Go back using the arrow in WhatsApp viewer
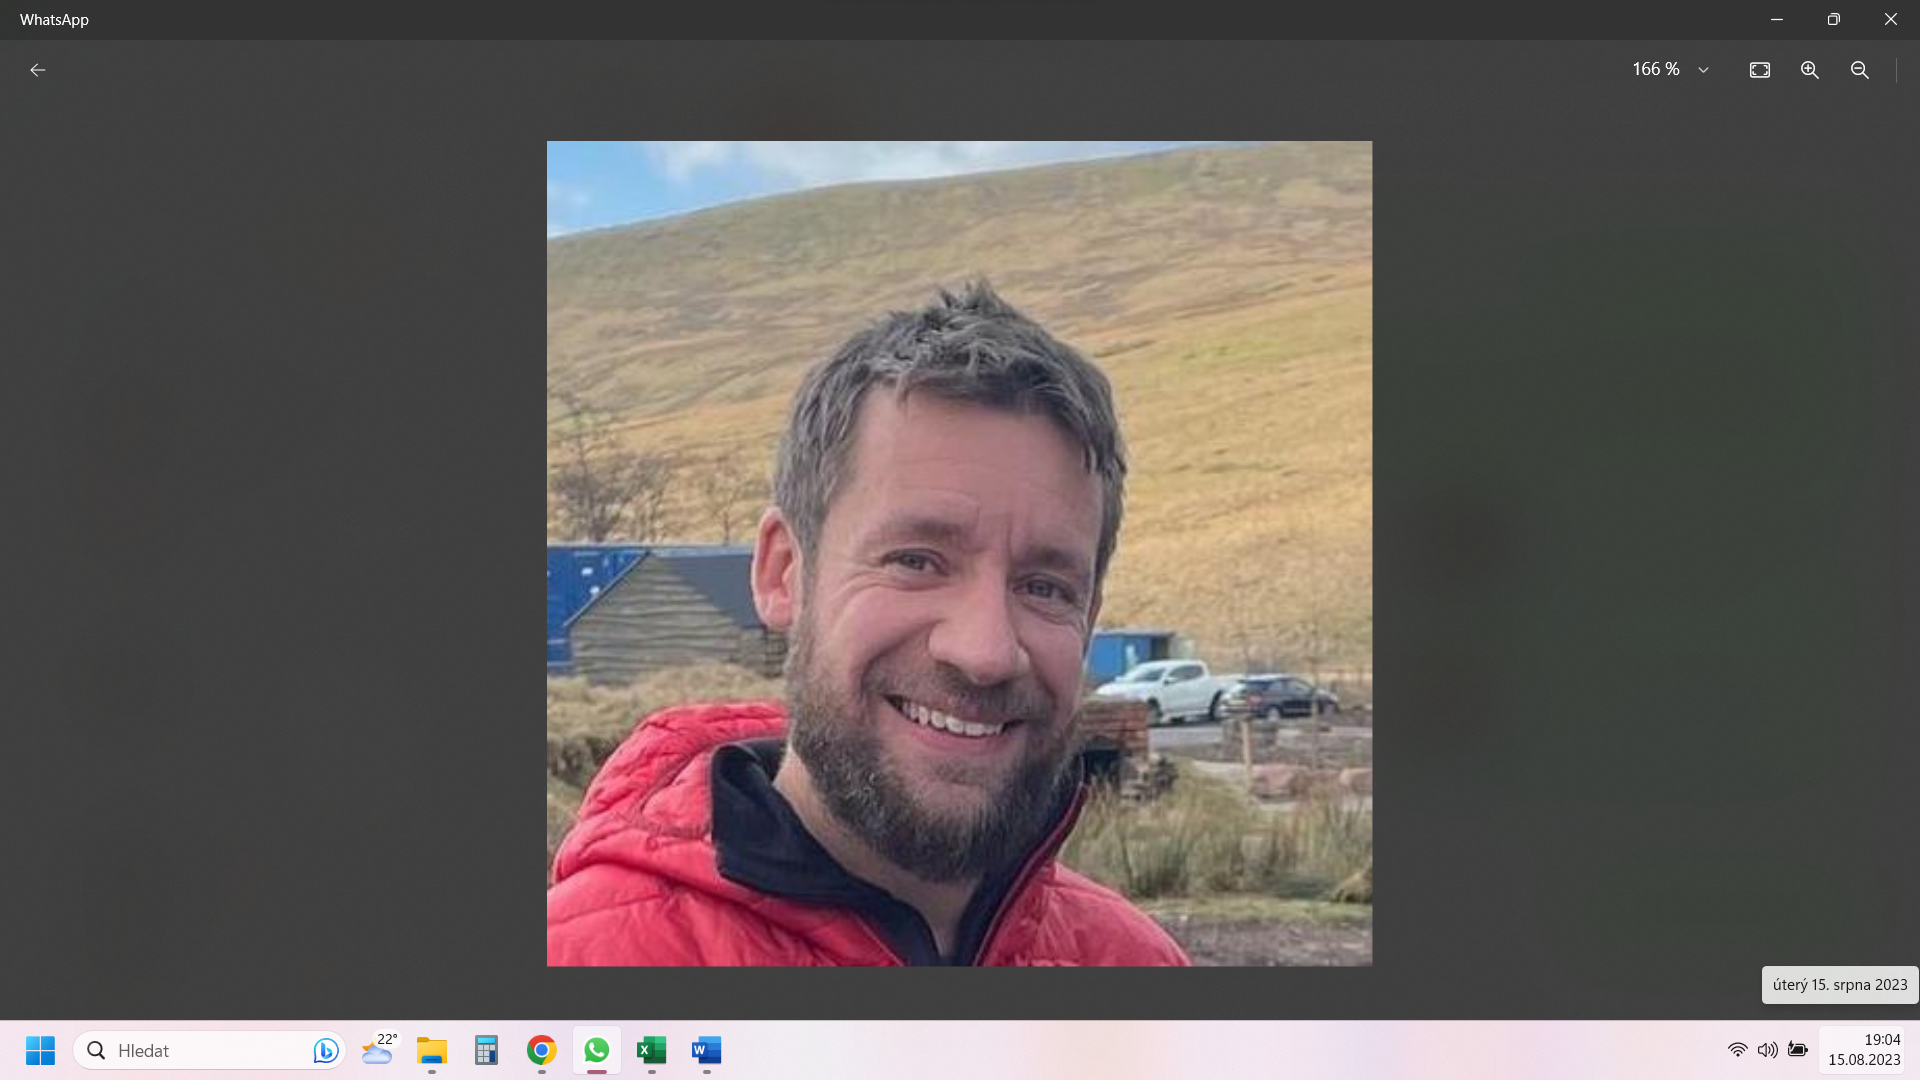Image resolution: width=1920 pixels, height=1080 pixels. [x=37, y=70]
